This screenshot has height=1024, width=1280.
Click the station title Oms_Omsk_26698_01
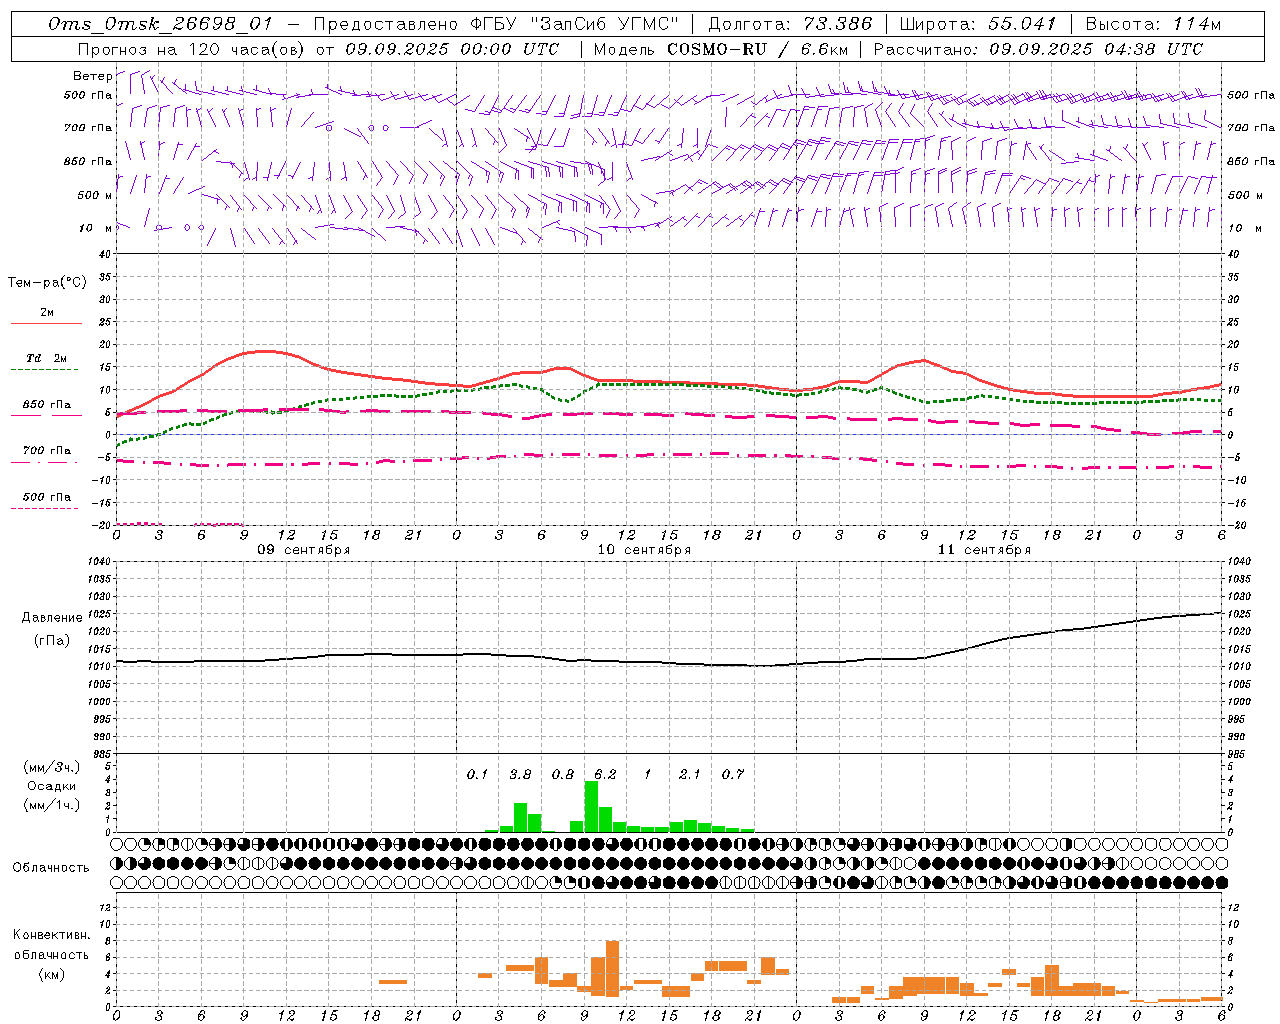(160, 24)
